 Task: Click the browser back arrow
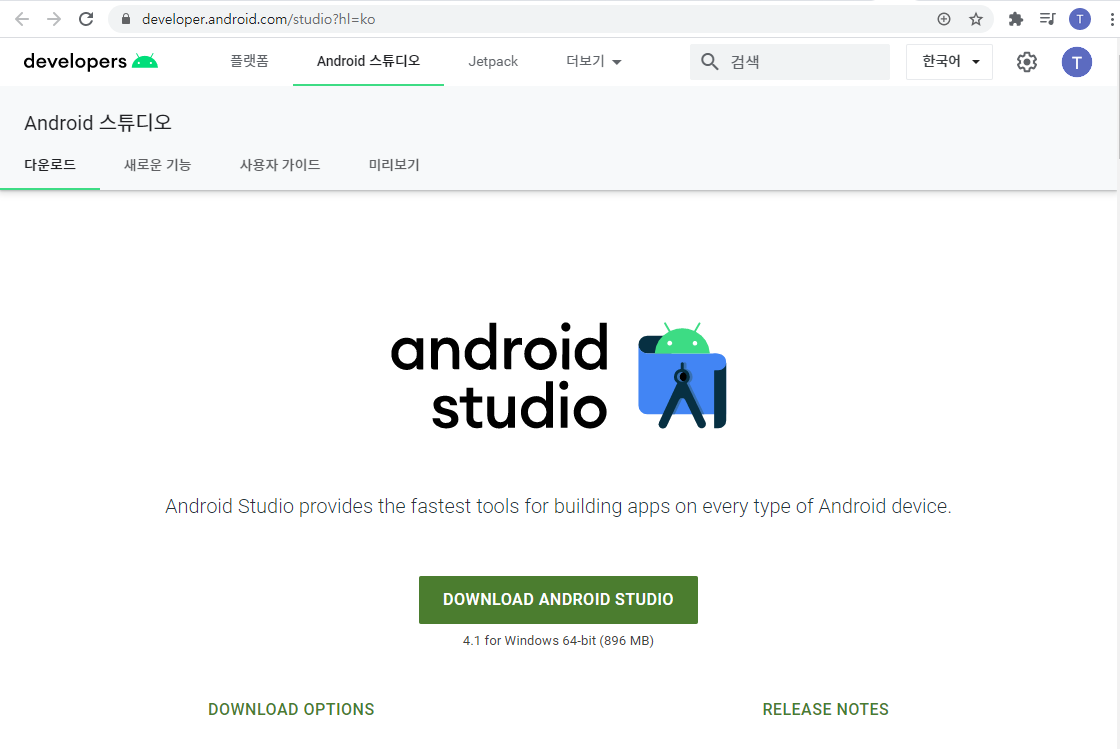click(x=22, y=19)
